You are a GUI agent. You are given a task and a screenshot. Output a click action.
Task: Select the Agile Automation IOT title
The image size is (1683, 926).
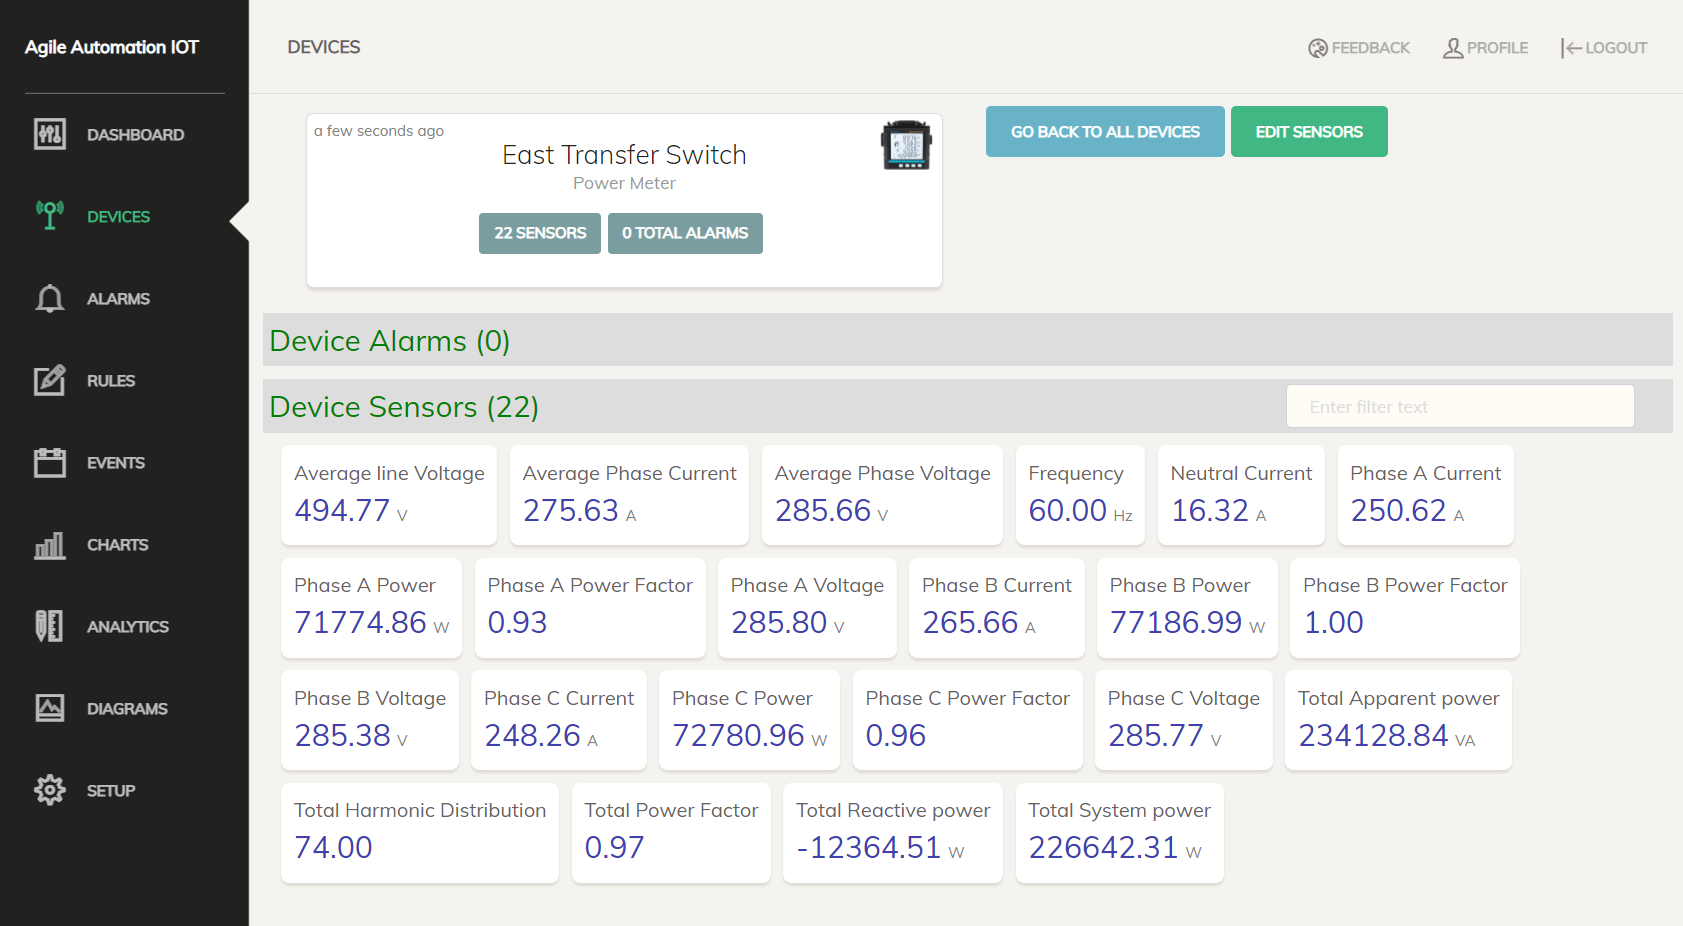112,47
